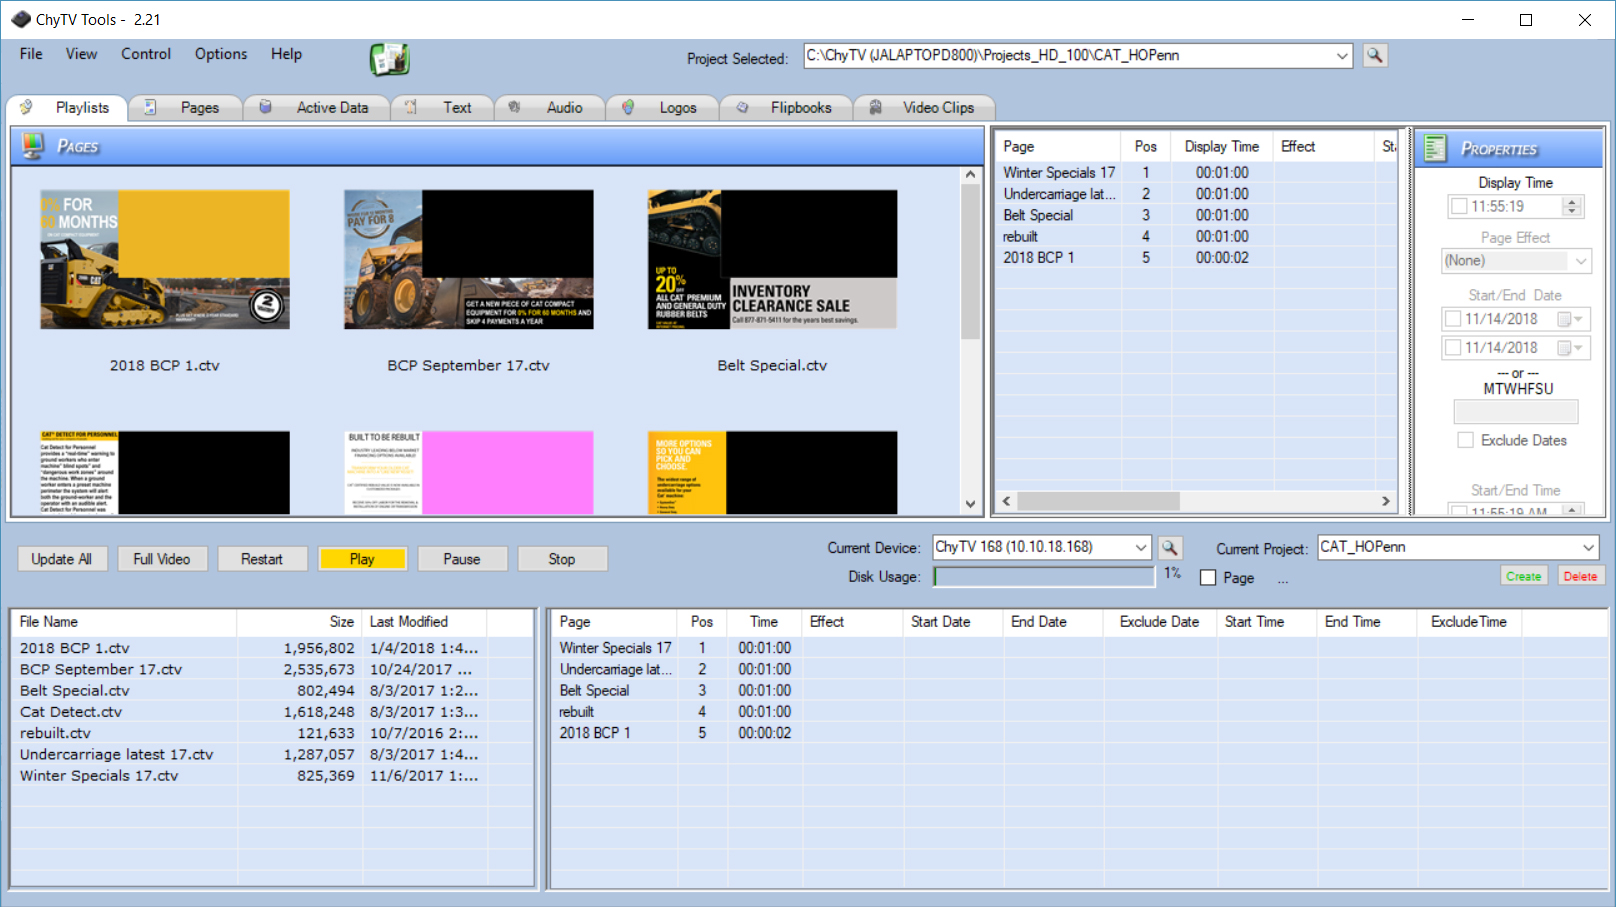1616x907 pixels.
Task: Click the yellow Play button
Action: click(x=362, y=559)
